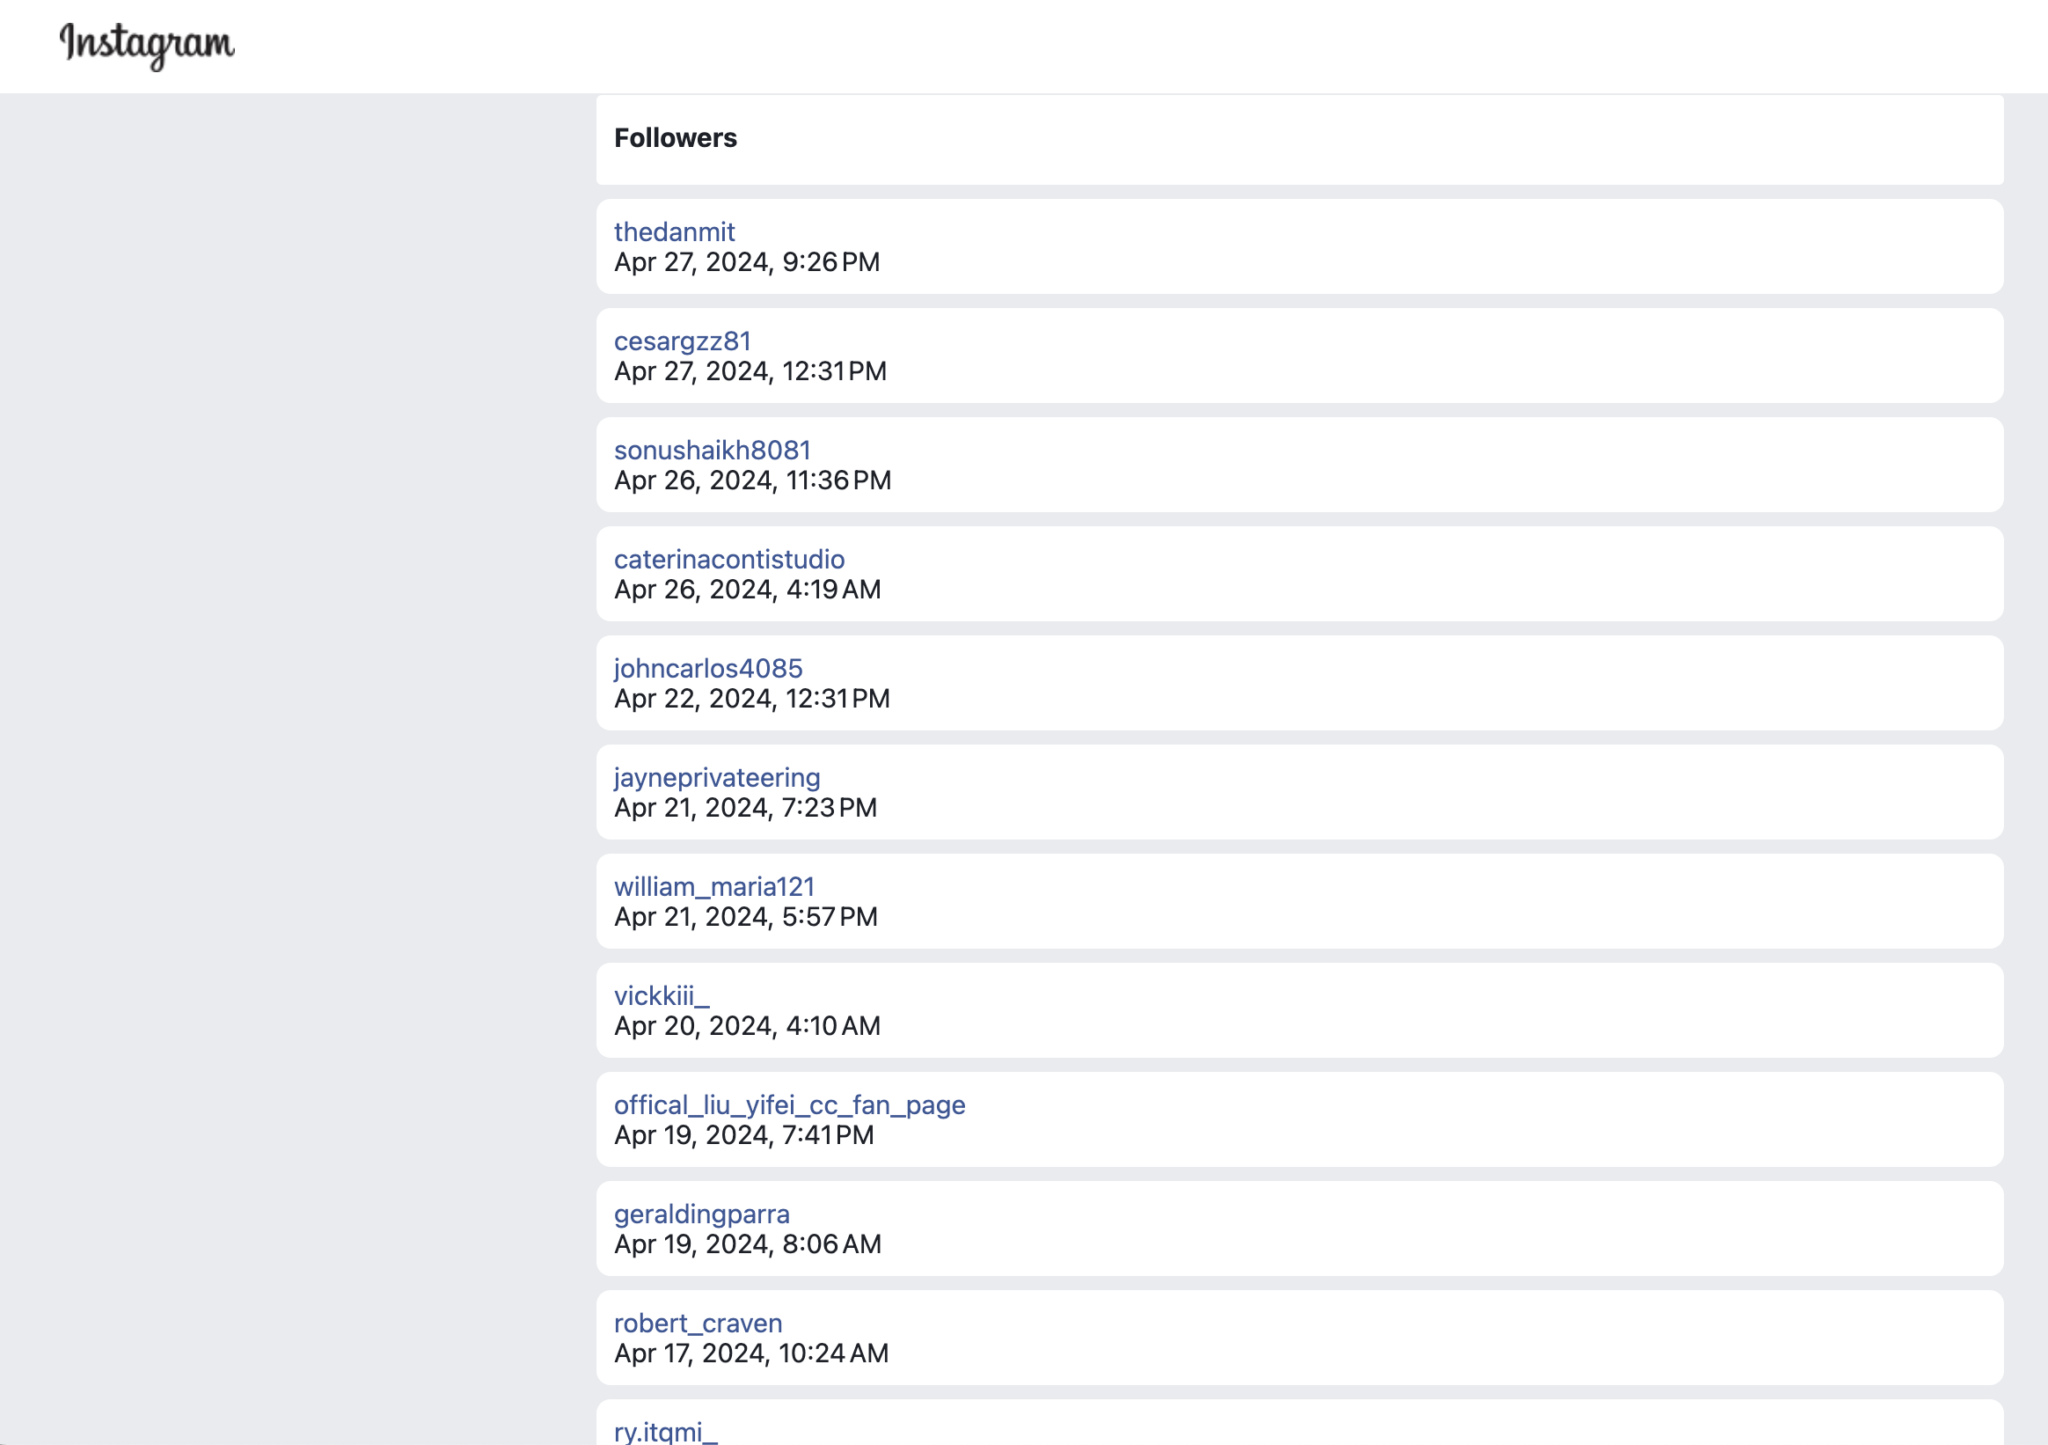Open the profile of cesargzz81
Viewport: 2048px width, 1445px height.
click(685, 340)
